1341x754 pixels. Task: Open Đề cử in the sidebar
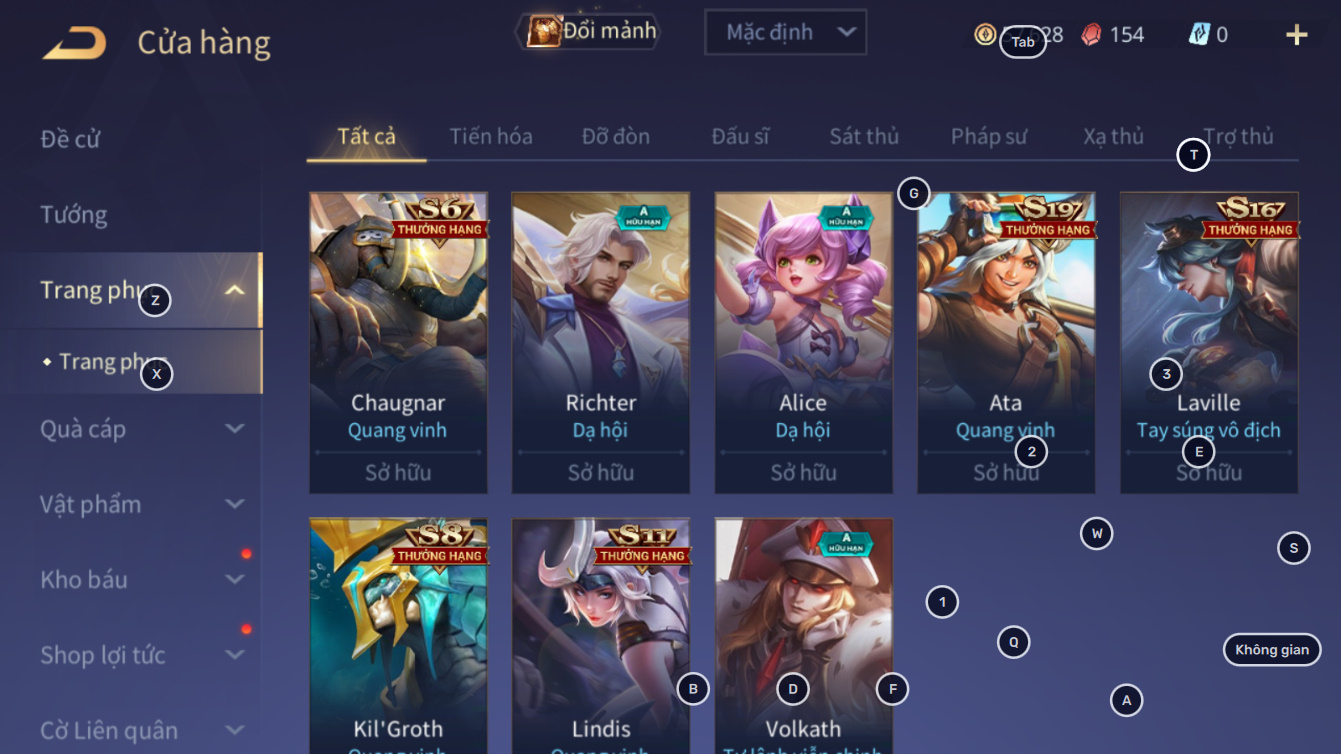point(71,139)
